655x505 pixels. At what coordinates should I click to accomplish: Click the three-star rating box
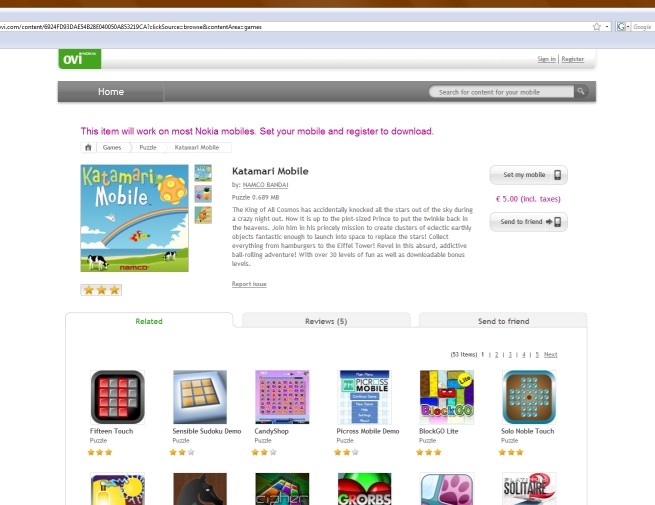tap(101, 290)
